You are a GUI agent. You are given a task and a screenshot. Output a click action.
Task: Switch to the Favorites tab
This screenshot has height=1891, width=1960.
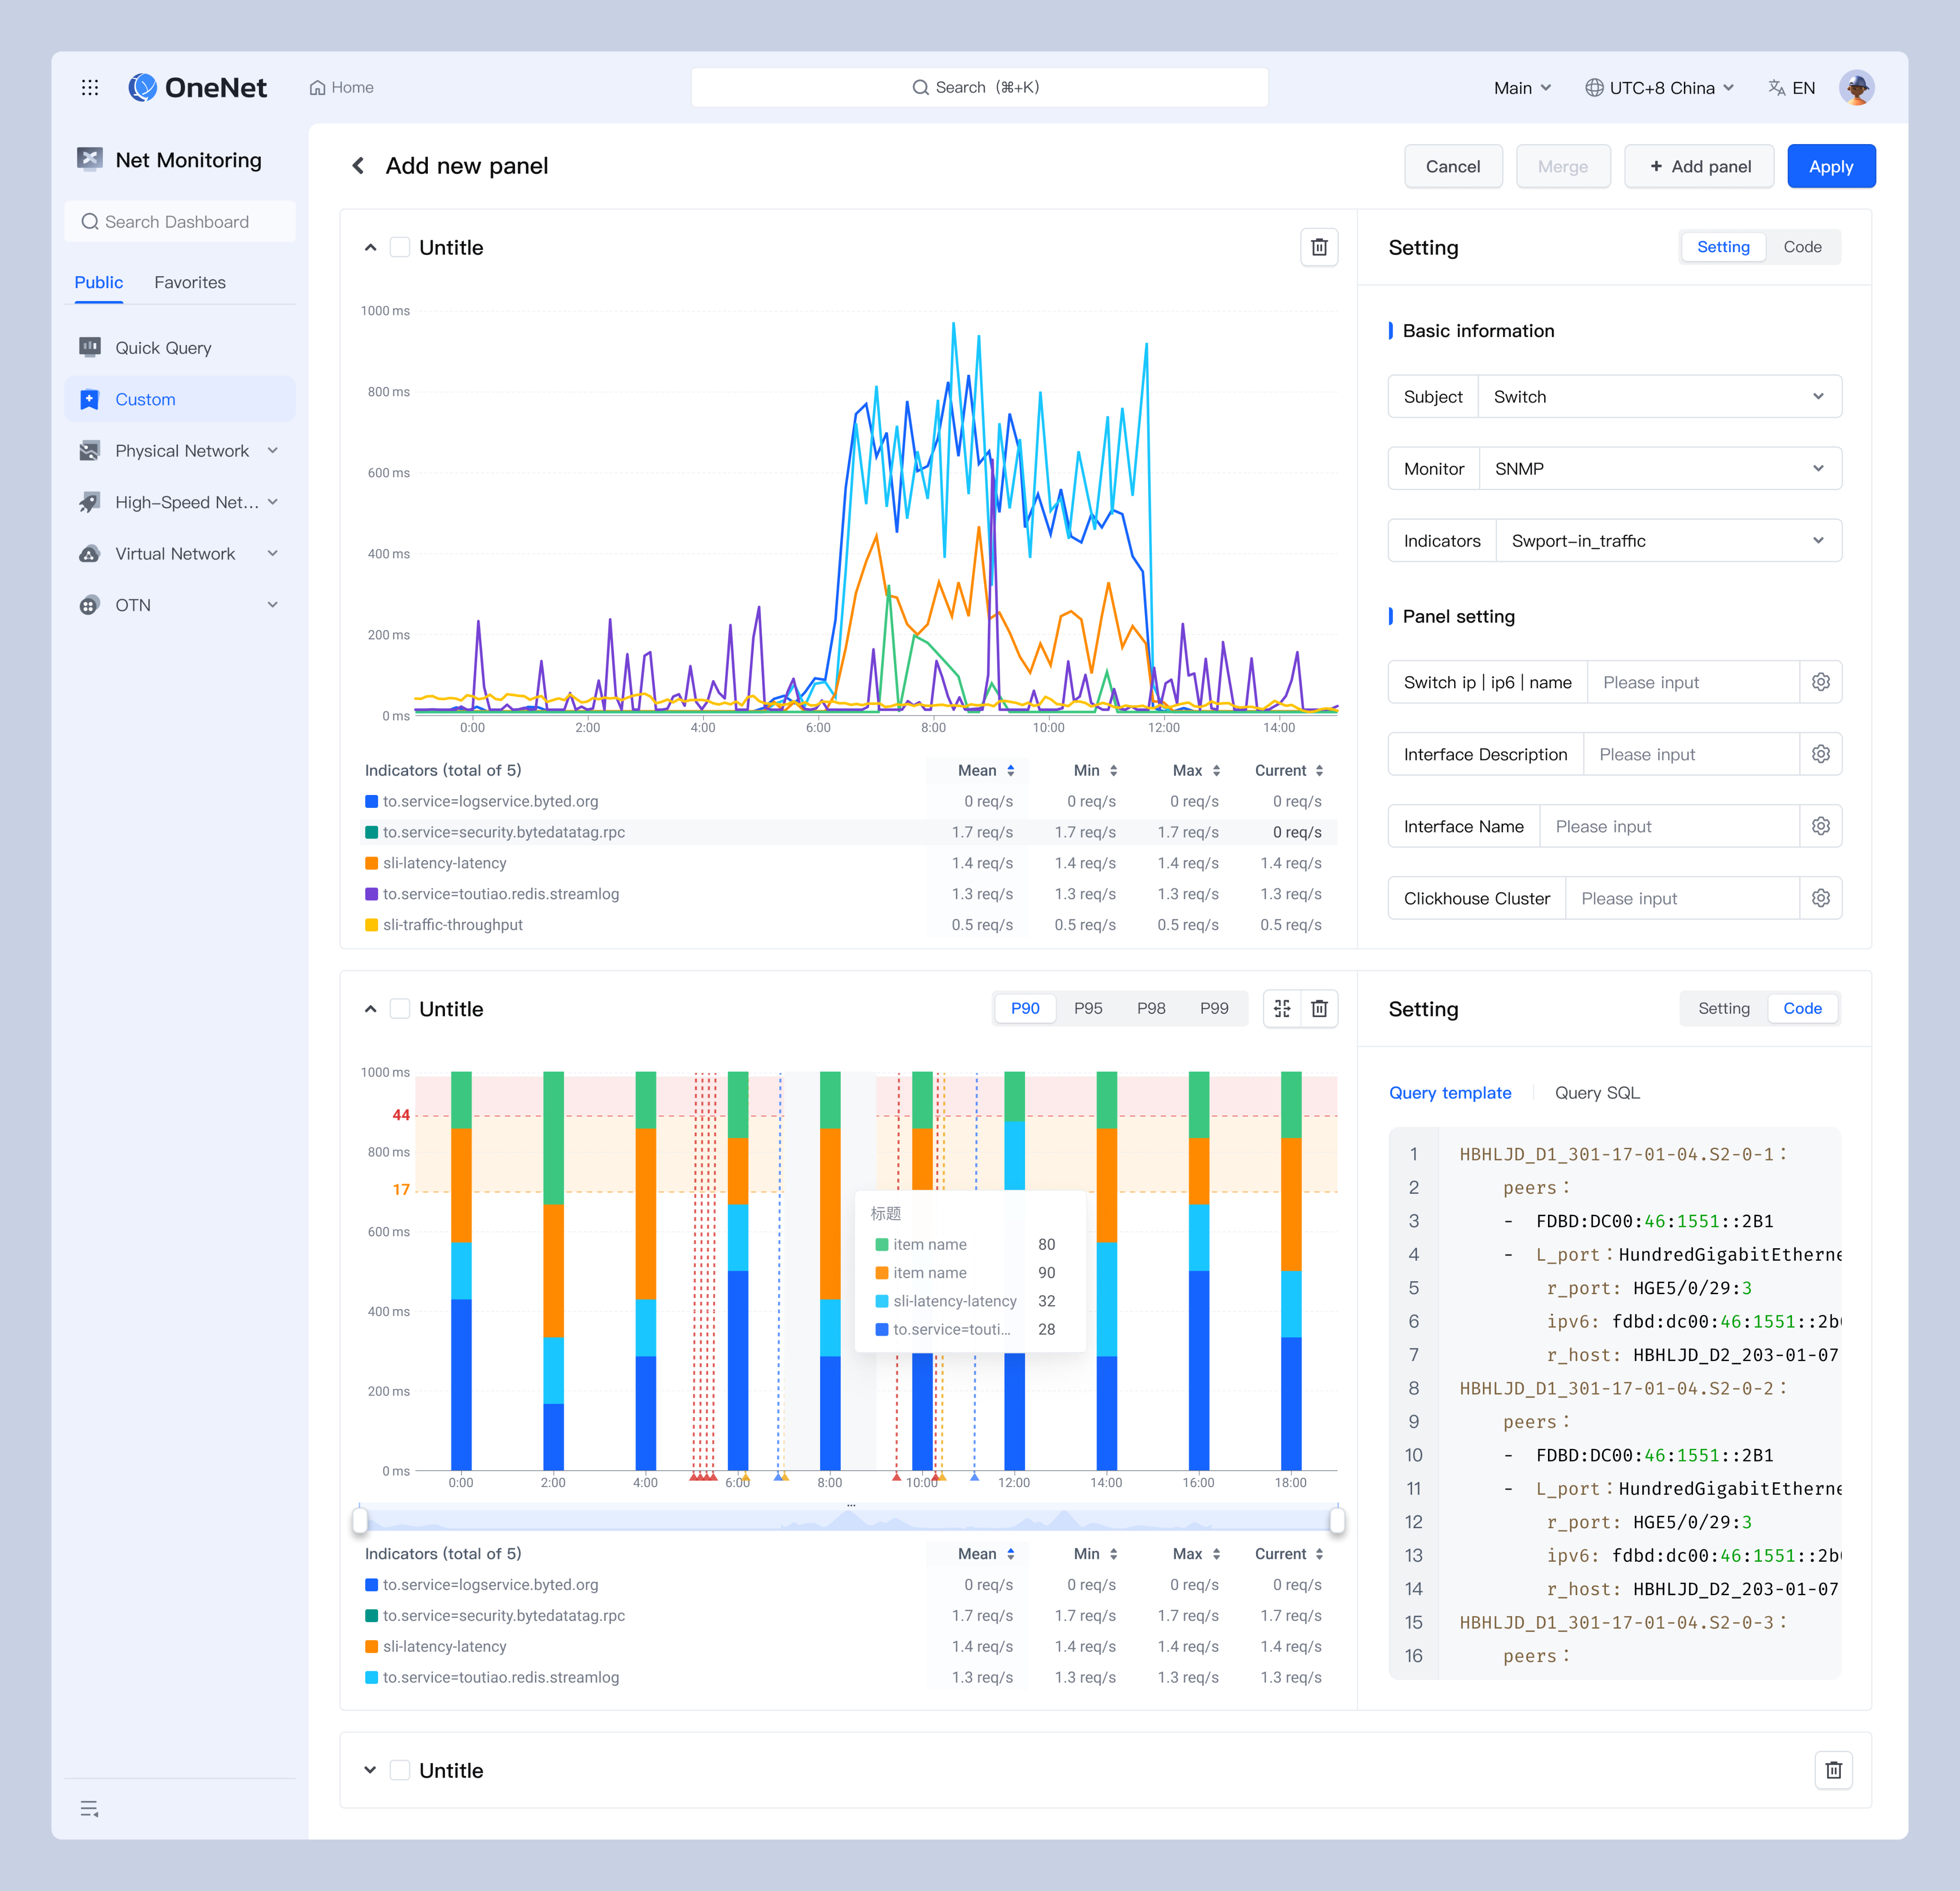pos(190,283)
